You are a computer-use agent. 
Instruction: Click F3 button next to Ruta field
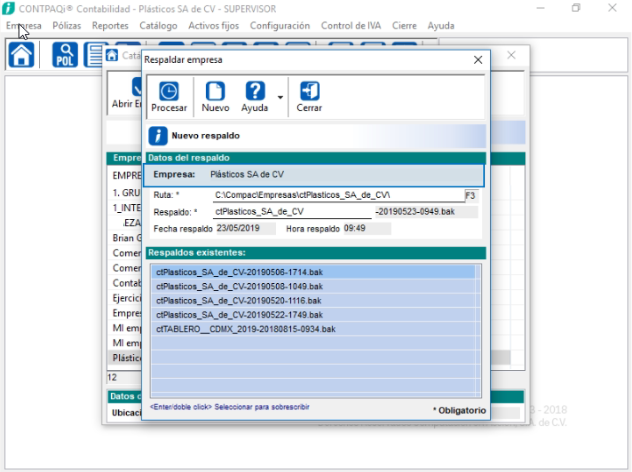click(x=471, y=195)
